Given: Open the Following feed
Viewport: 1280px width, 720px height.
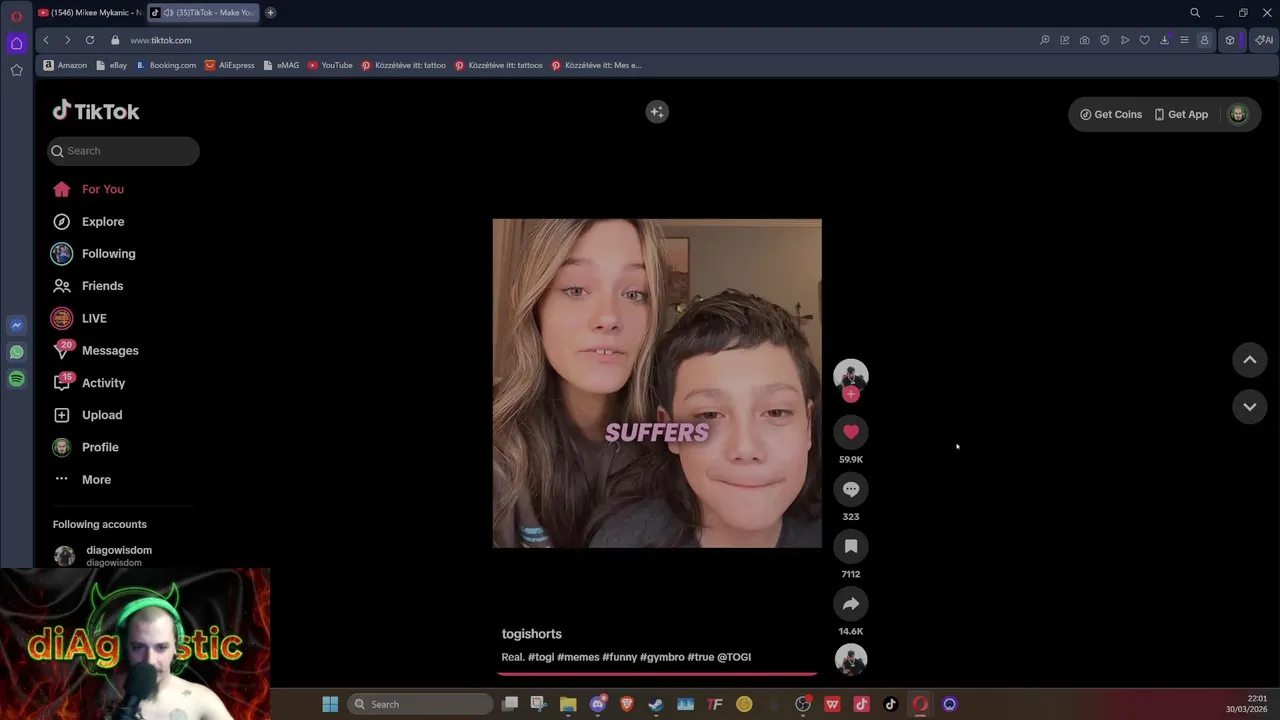Looking at the screenshot, I should pos(94,254).
